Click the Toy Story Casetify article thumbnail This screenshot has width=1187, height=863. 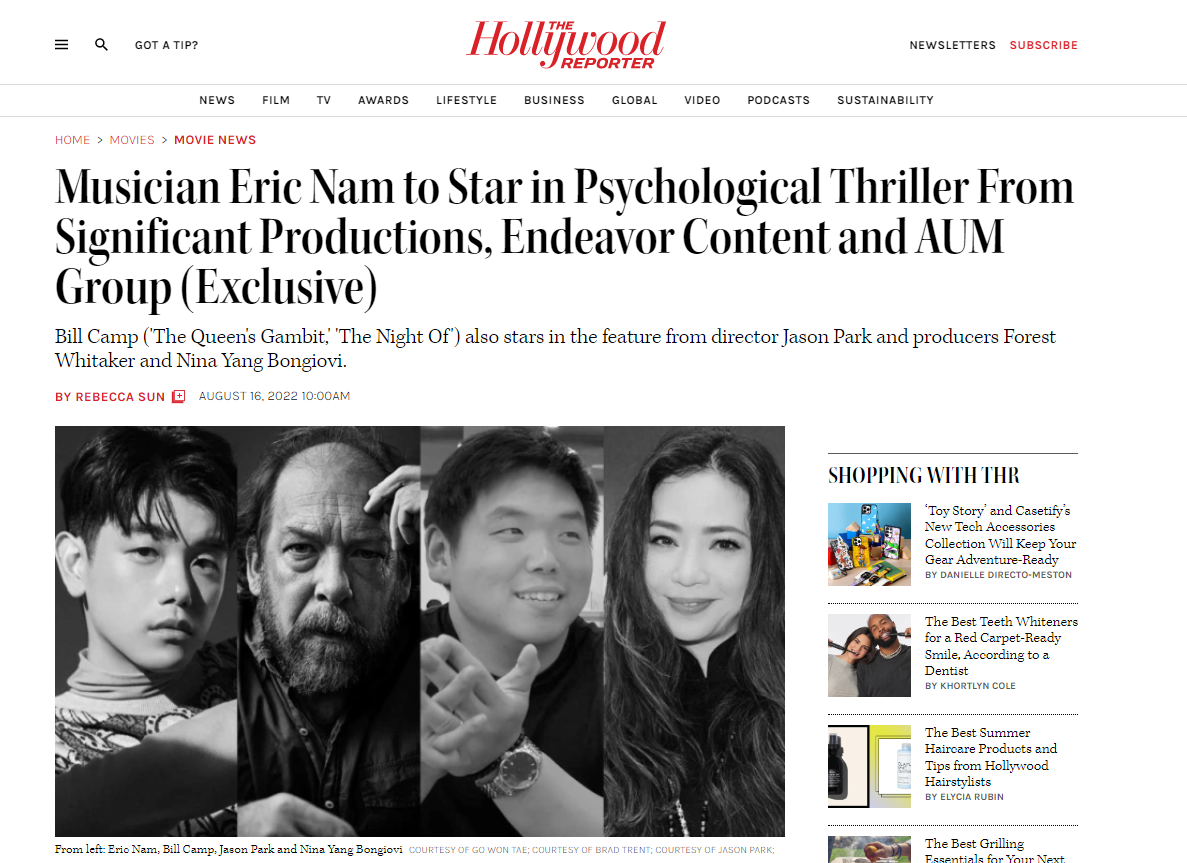[869, 544]
